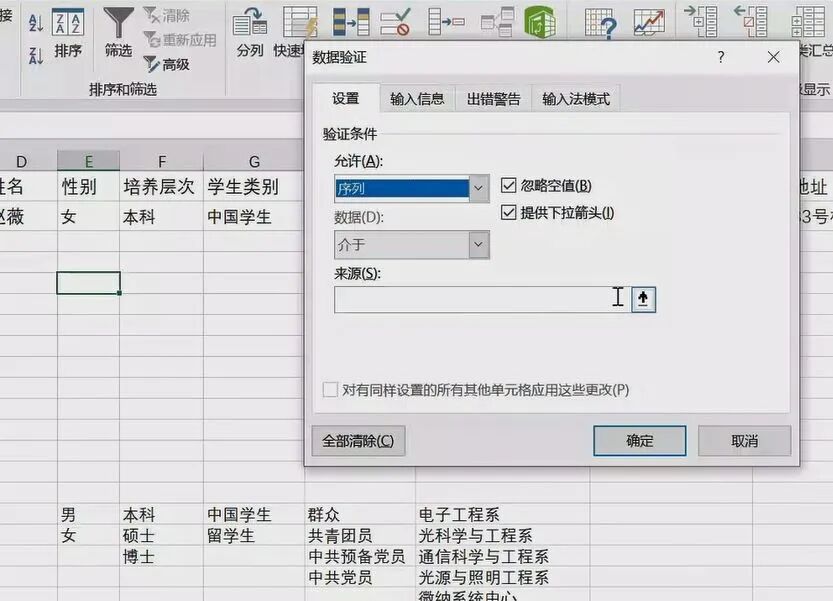Confirm settings with the OK button

click(x=639, y=440)
